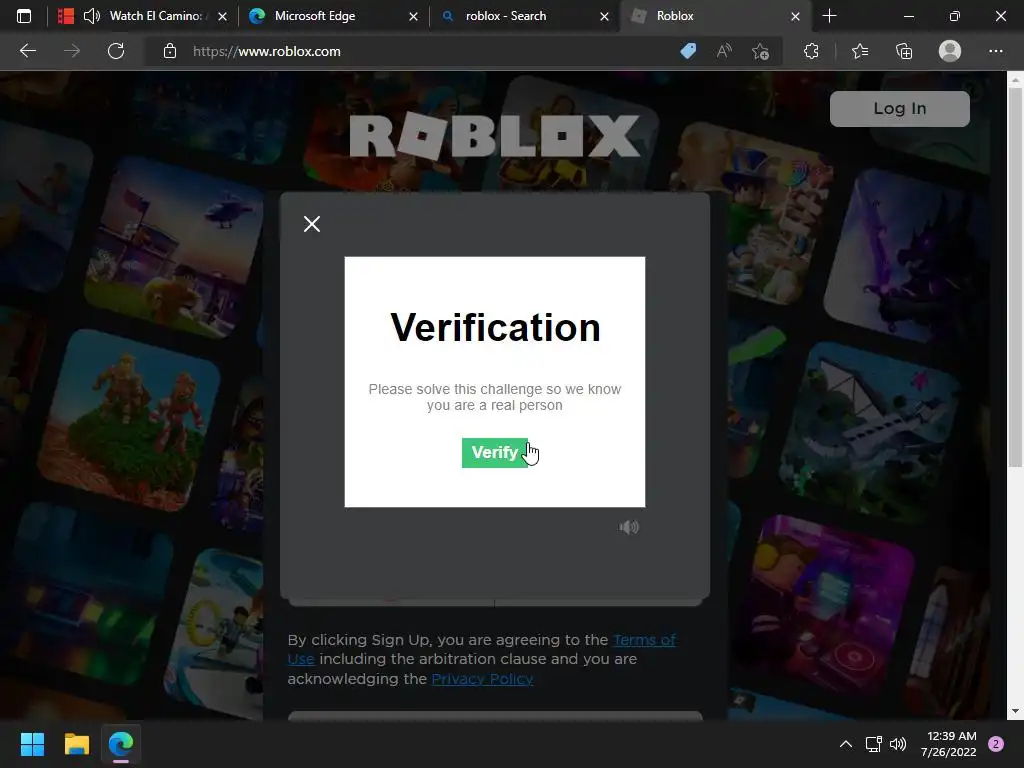Add this page to favorites
The image size is (1024, 768).
coord(760,51)
